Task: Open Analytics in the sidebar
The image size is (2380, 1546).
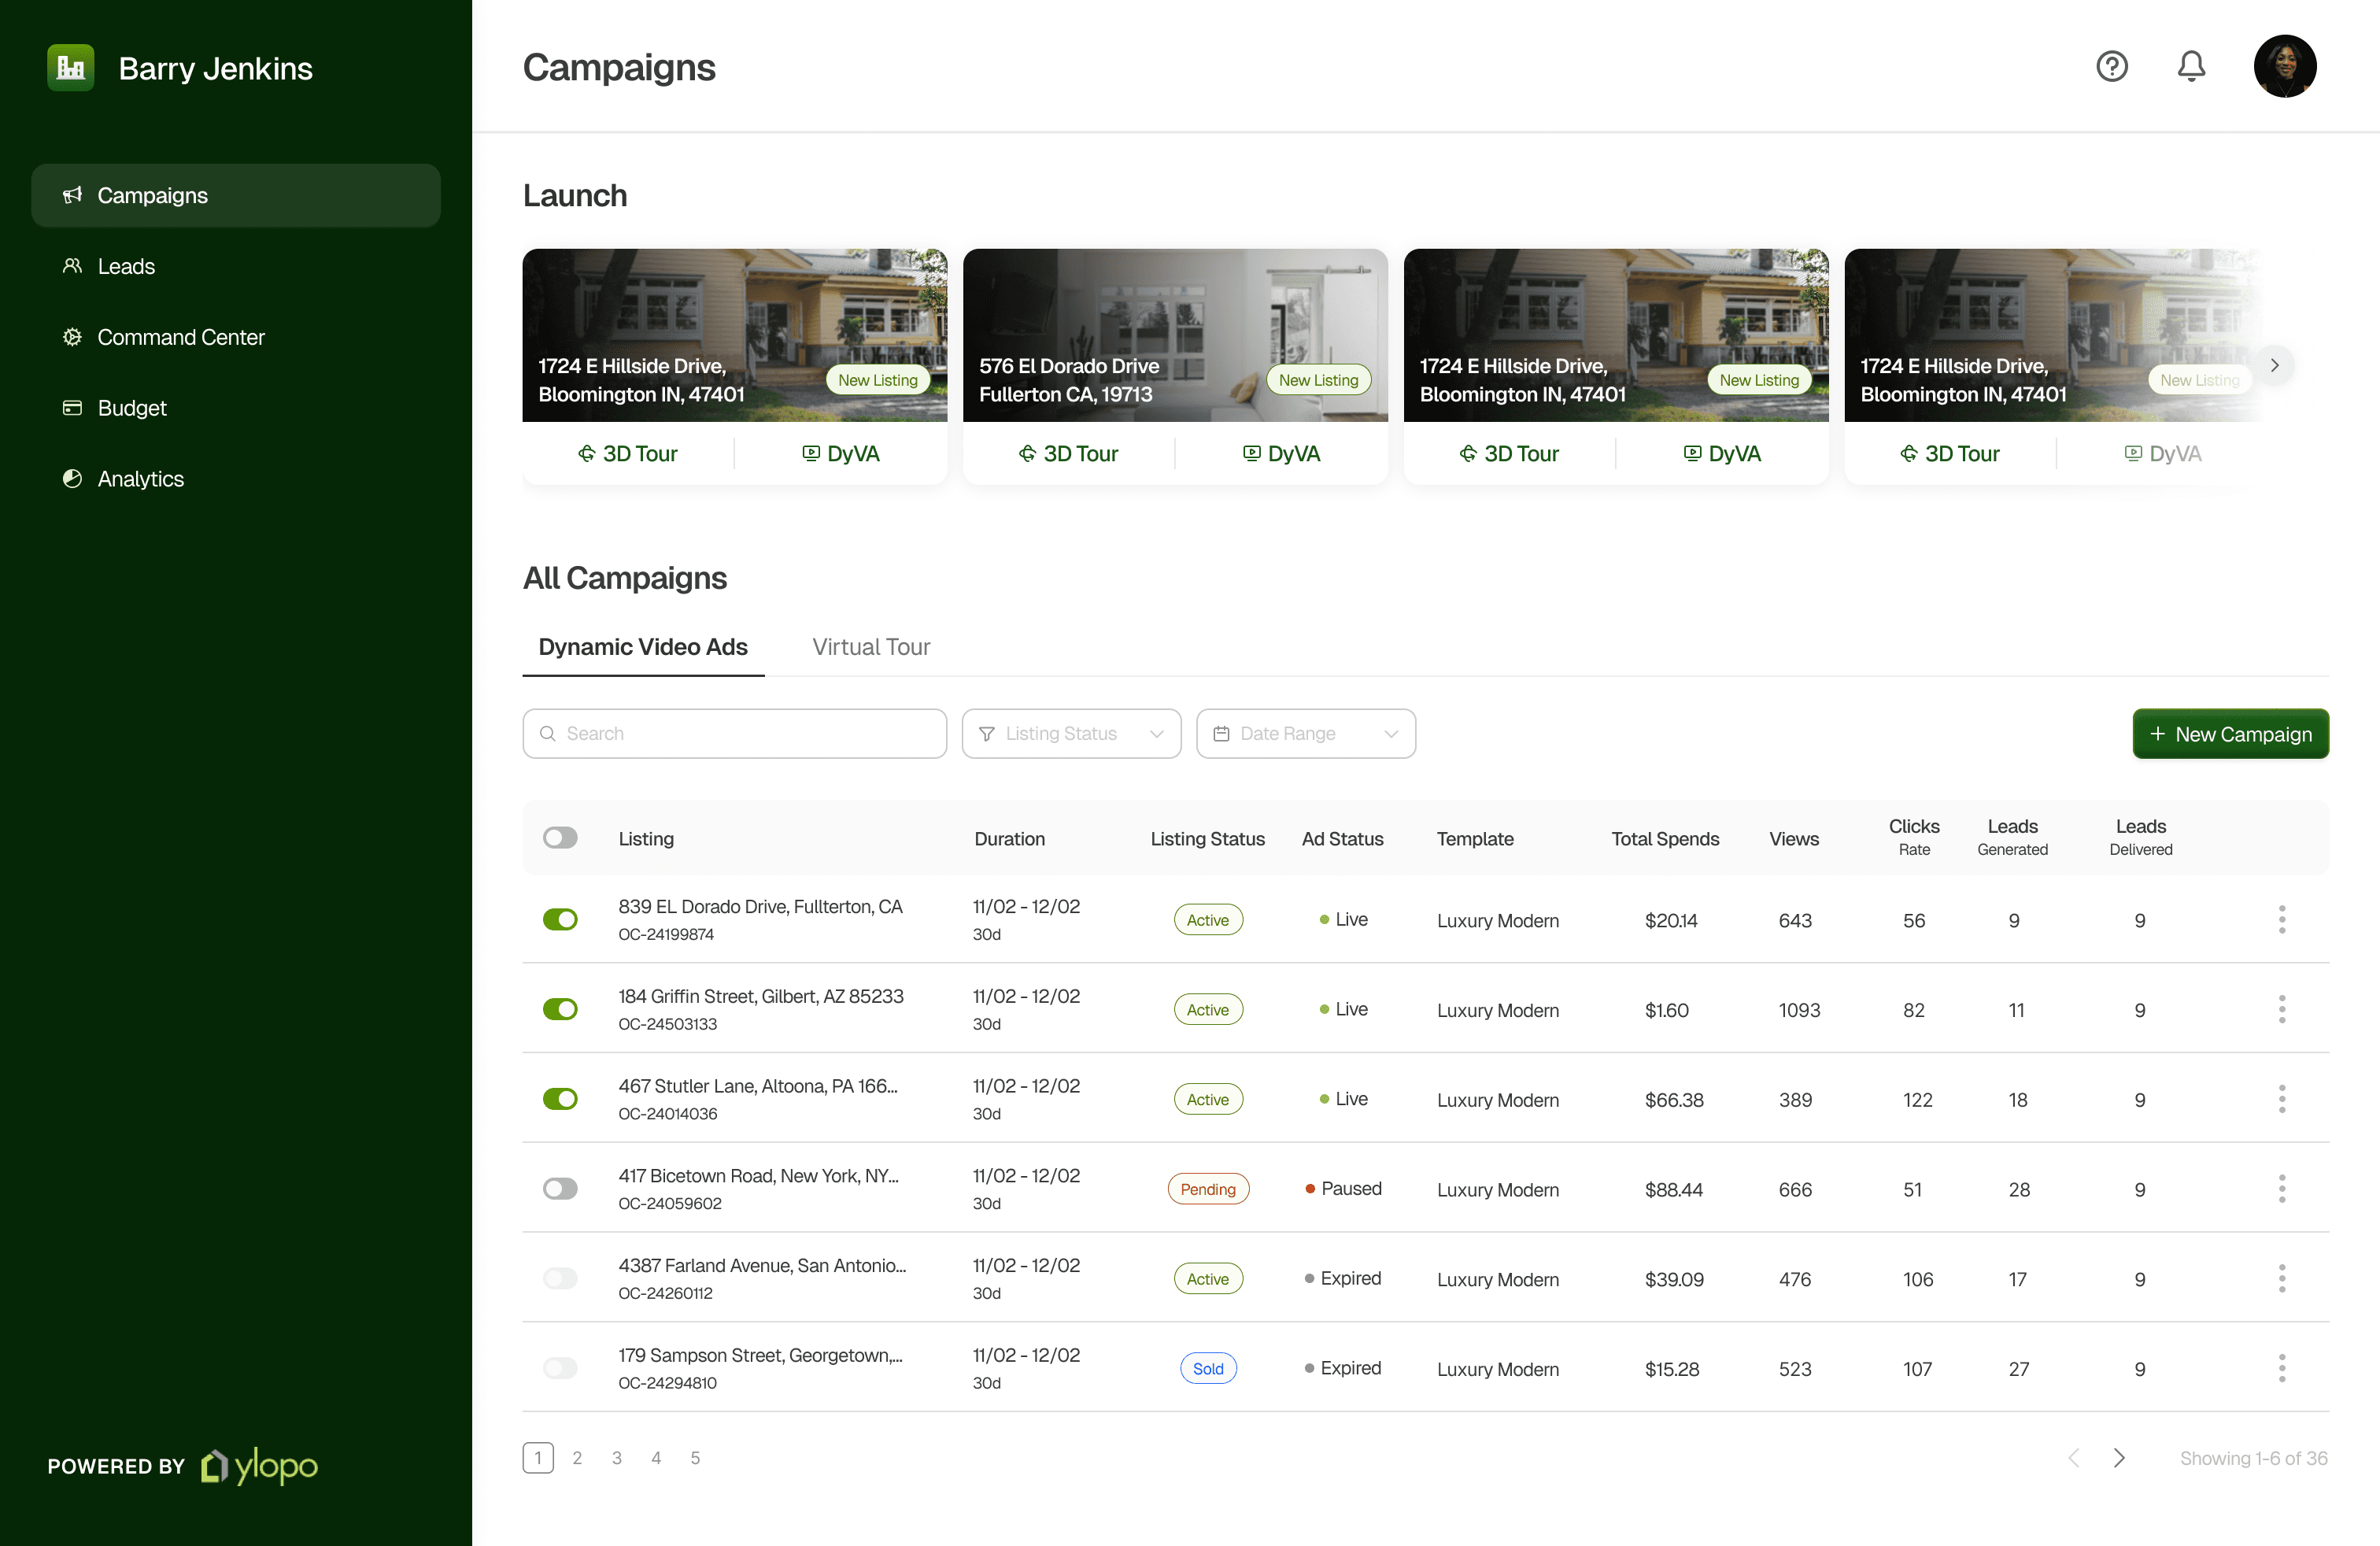Action: [140, 479]
